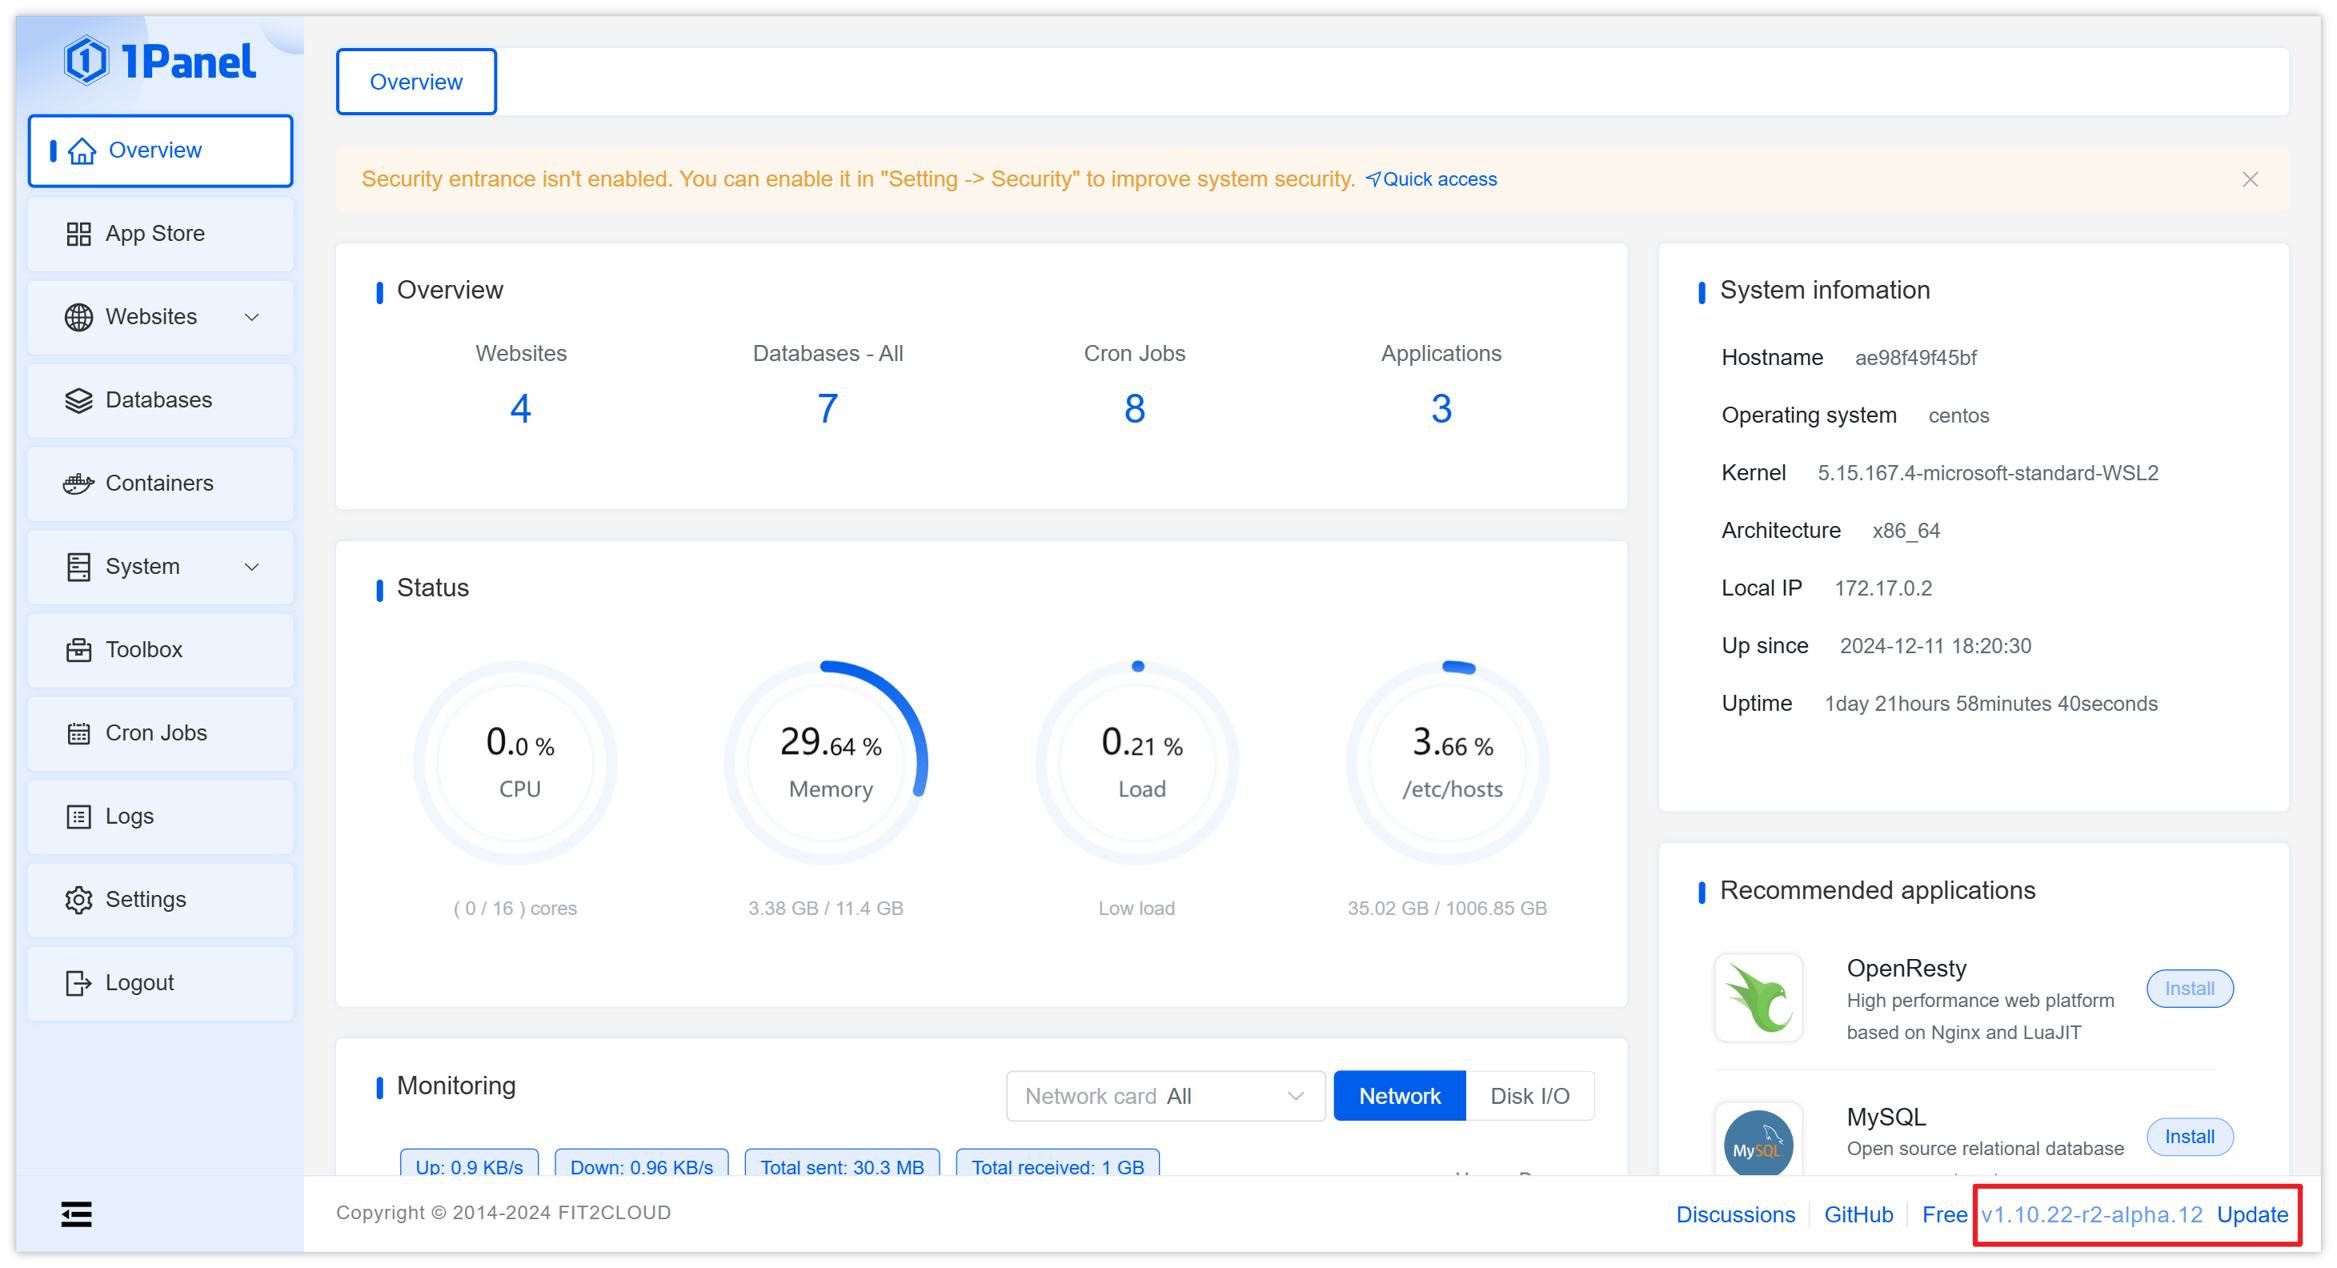
Task: Click the OpenResty application logo
Action: pyautogui.click(x=1758, y=998)
